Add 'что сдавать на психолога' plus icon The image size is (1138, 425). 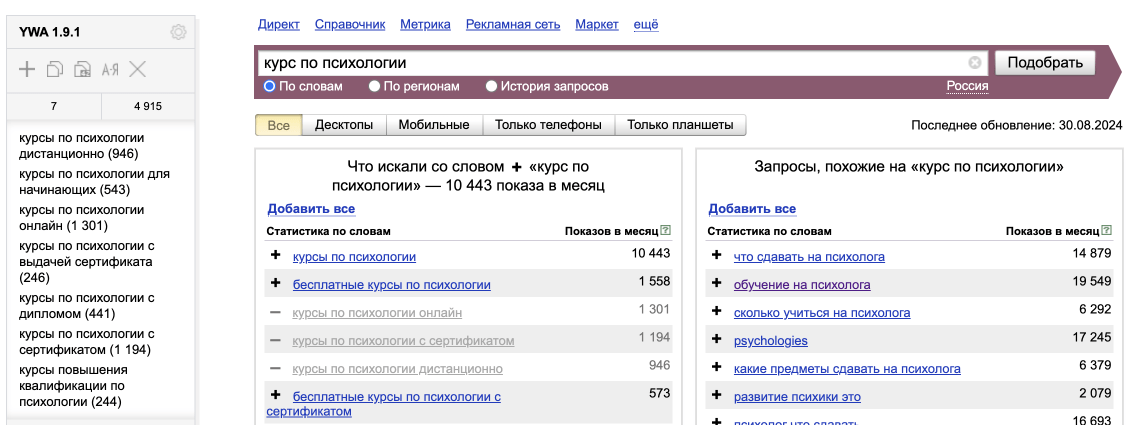pos(716,255)
